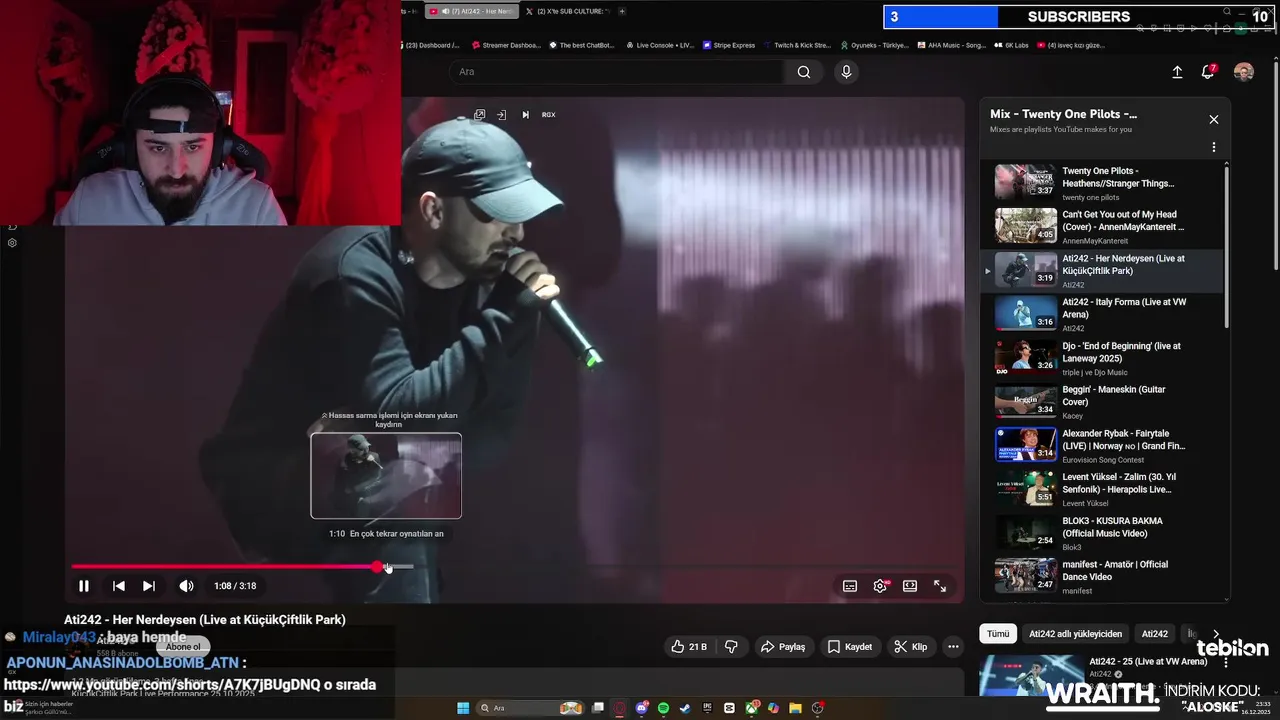Open the 6K Labs bookmark
The height and width of the screenshot is (720, 1280).
tap(1011, 45)
